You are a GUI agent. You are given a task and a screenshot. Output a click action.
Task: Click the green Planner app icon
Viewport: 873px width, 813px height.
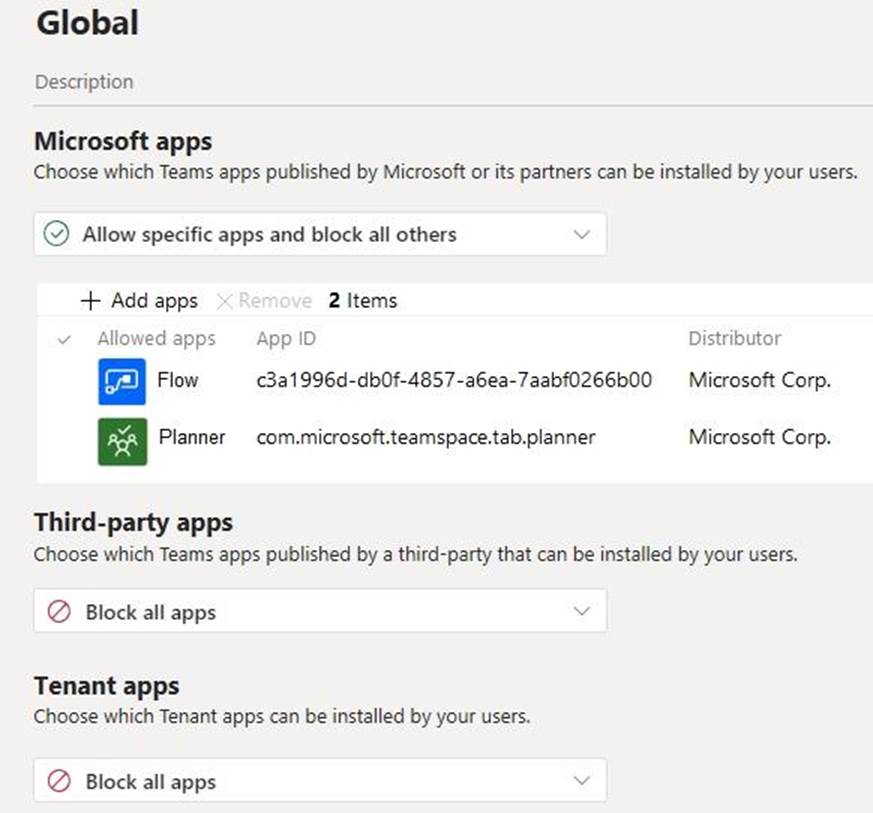pos(122,440)
